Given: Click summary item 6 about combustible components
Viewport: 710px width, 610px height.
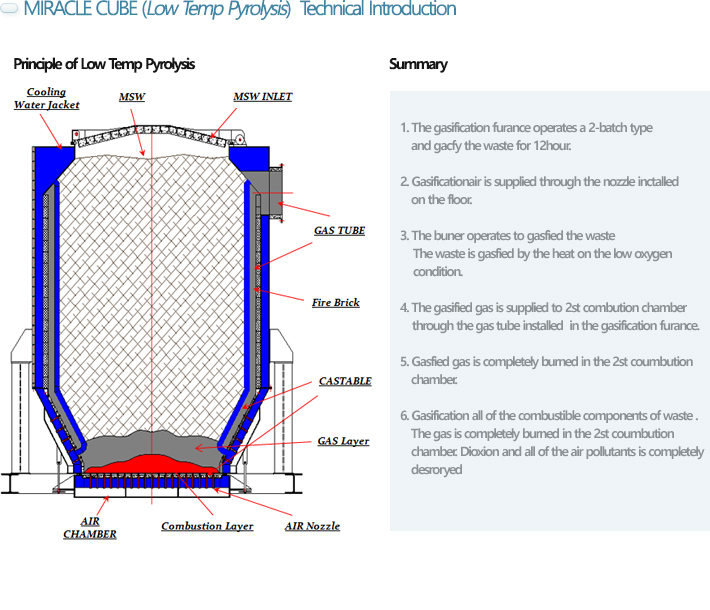Looking at the screenshot, I should coord(552,442).
